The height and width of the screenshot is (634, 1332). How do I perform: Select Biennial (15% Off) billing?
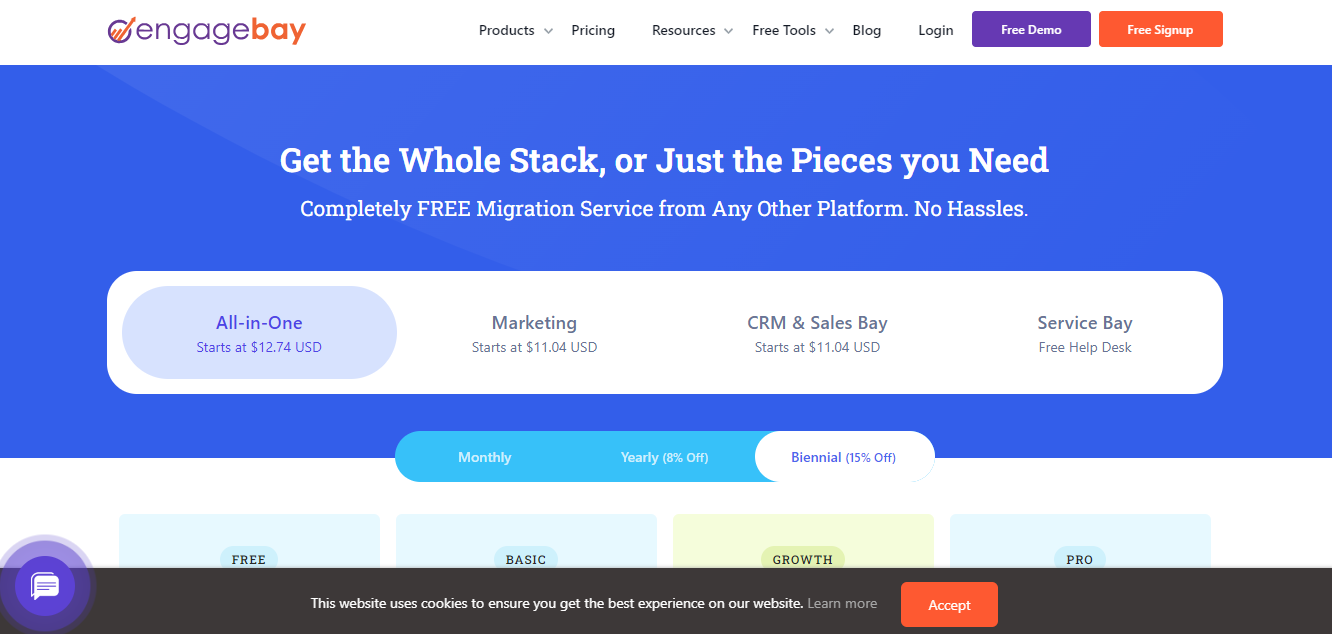[x=843, y=457]
